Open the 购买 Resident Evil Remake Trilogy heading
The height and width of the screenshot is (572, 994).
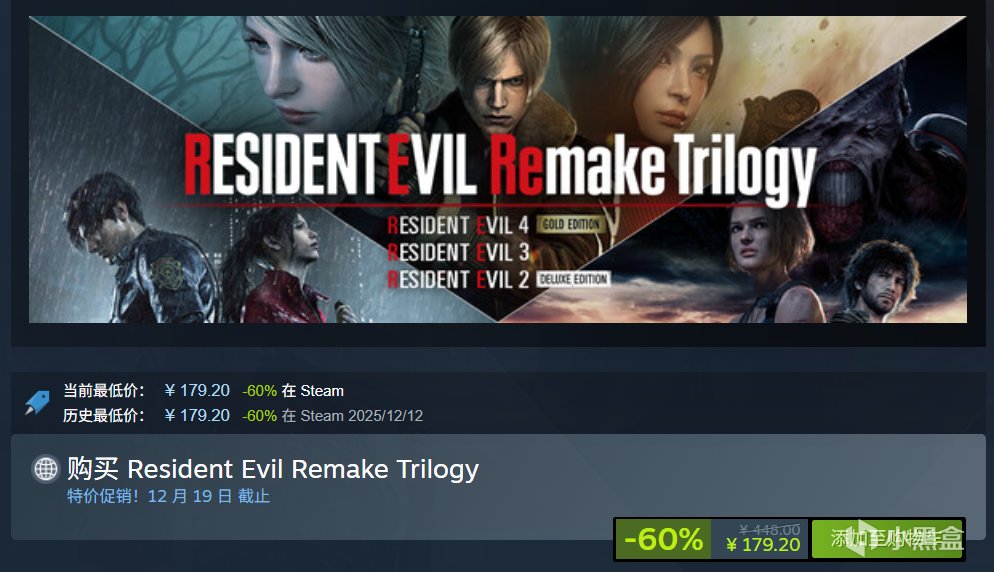(x=273, y=469)
